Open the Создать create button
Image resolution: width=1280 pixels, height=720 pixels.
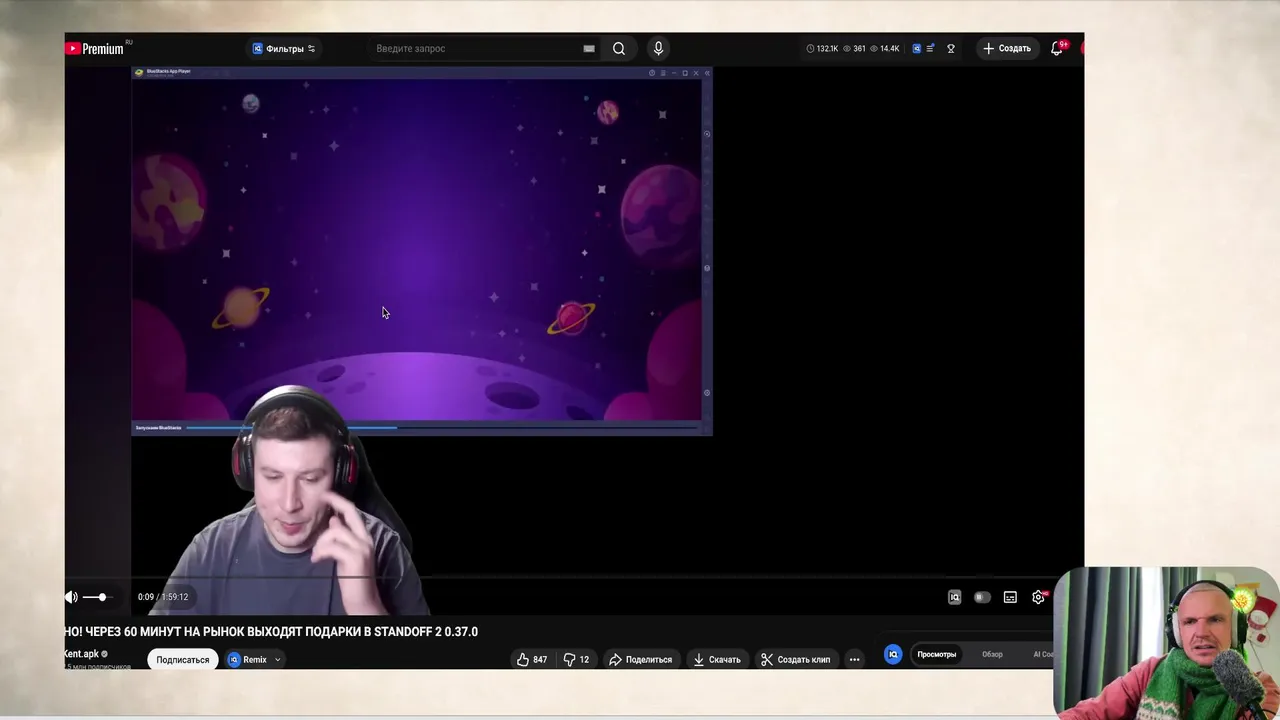1007,48
